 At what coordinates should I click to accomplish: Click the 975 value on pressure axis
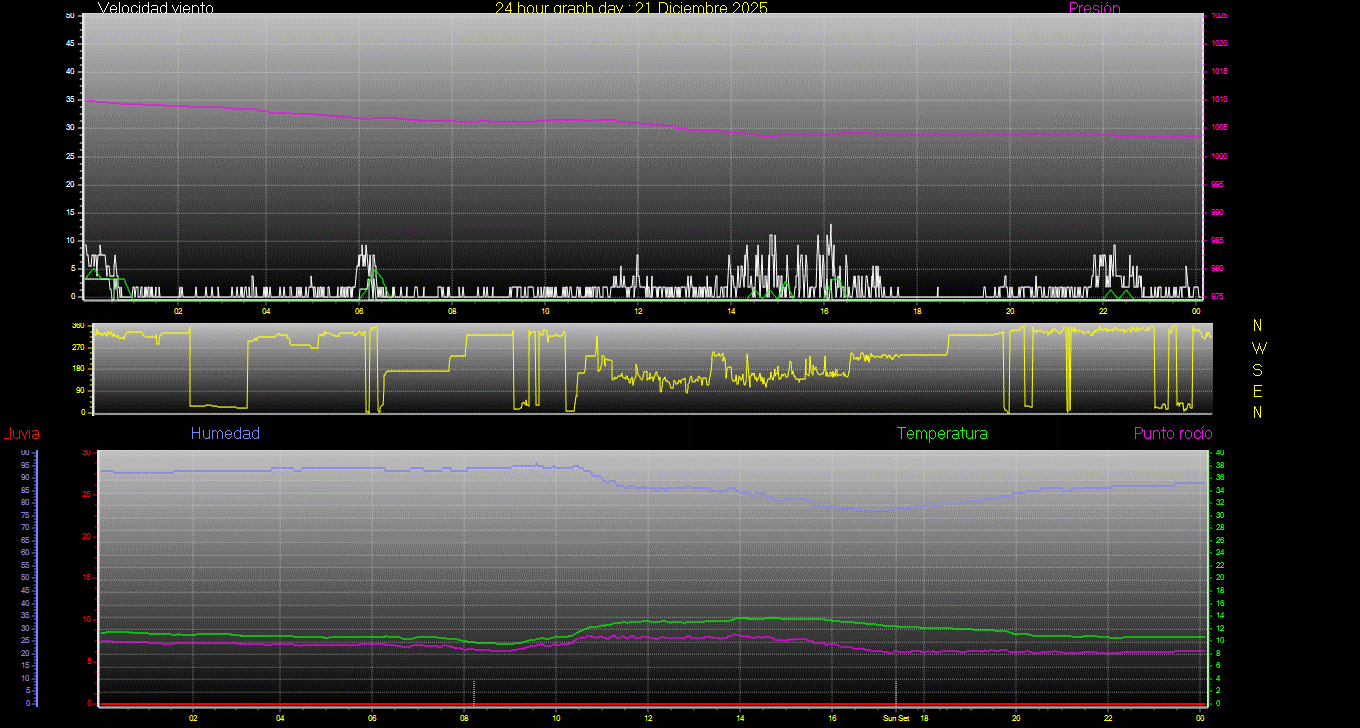tap(1218, 297)
